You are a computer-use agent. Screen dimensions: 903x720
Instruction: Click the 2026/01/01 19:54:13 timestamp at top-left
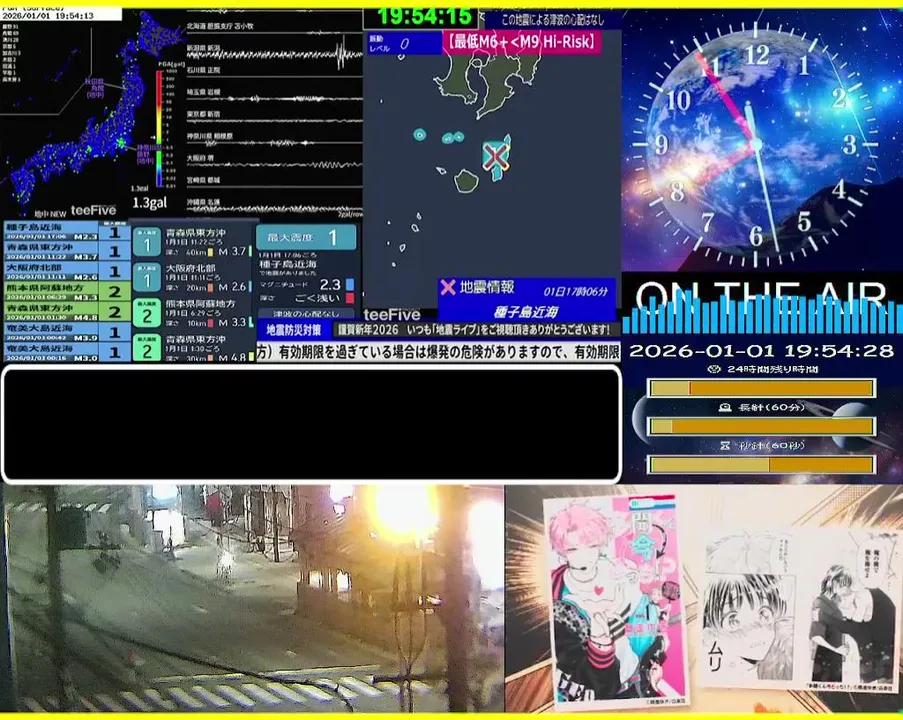click(48, 16)
